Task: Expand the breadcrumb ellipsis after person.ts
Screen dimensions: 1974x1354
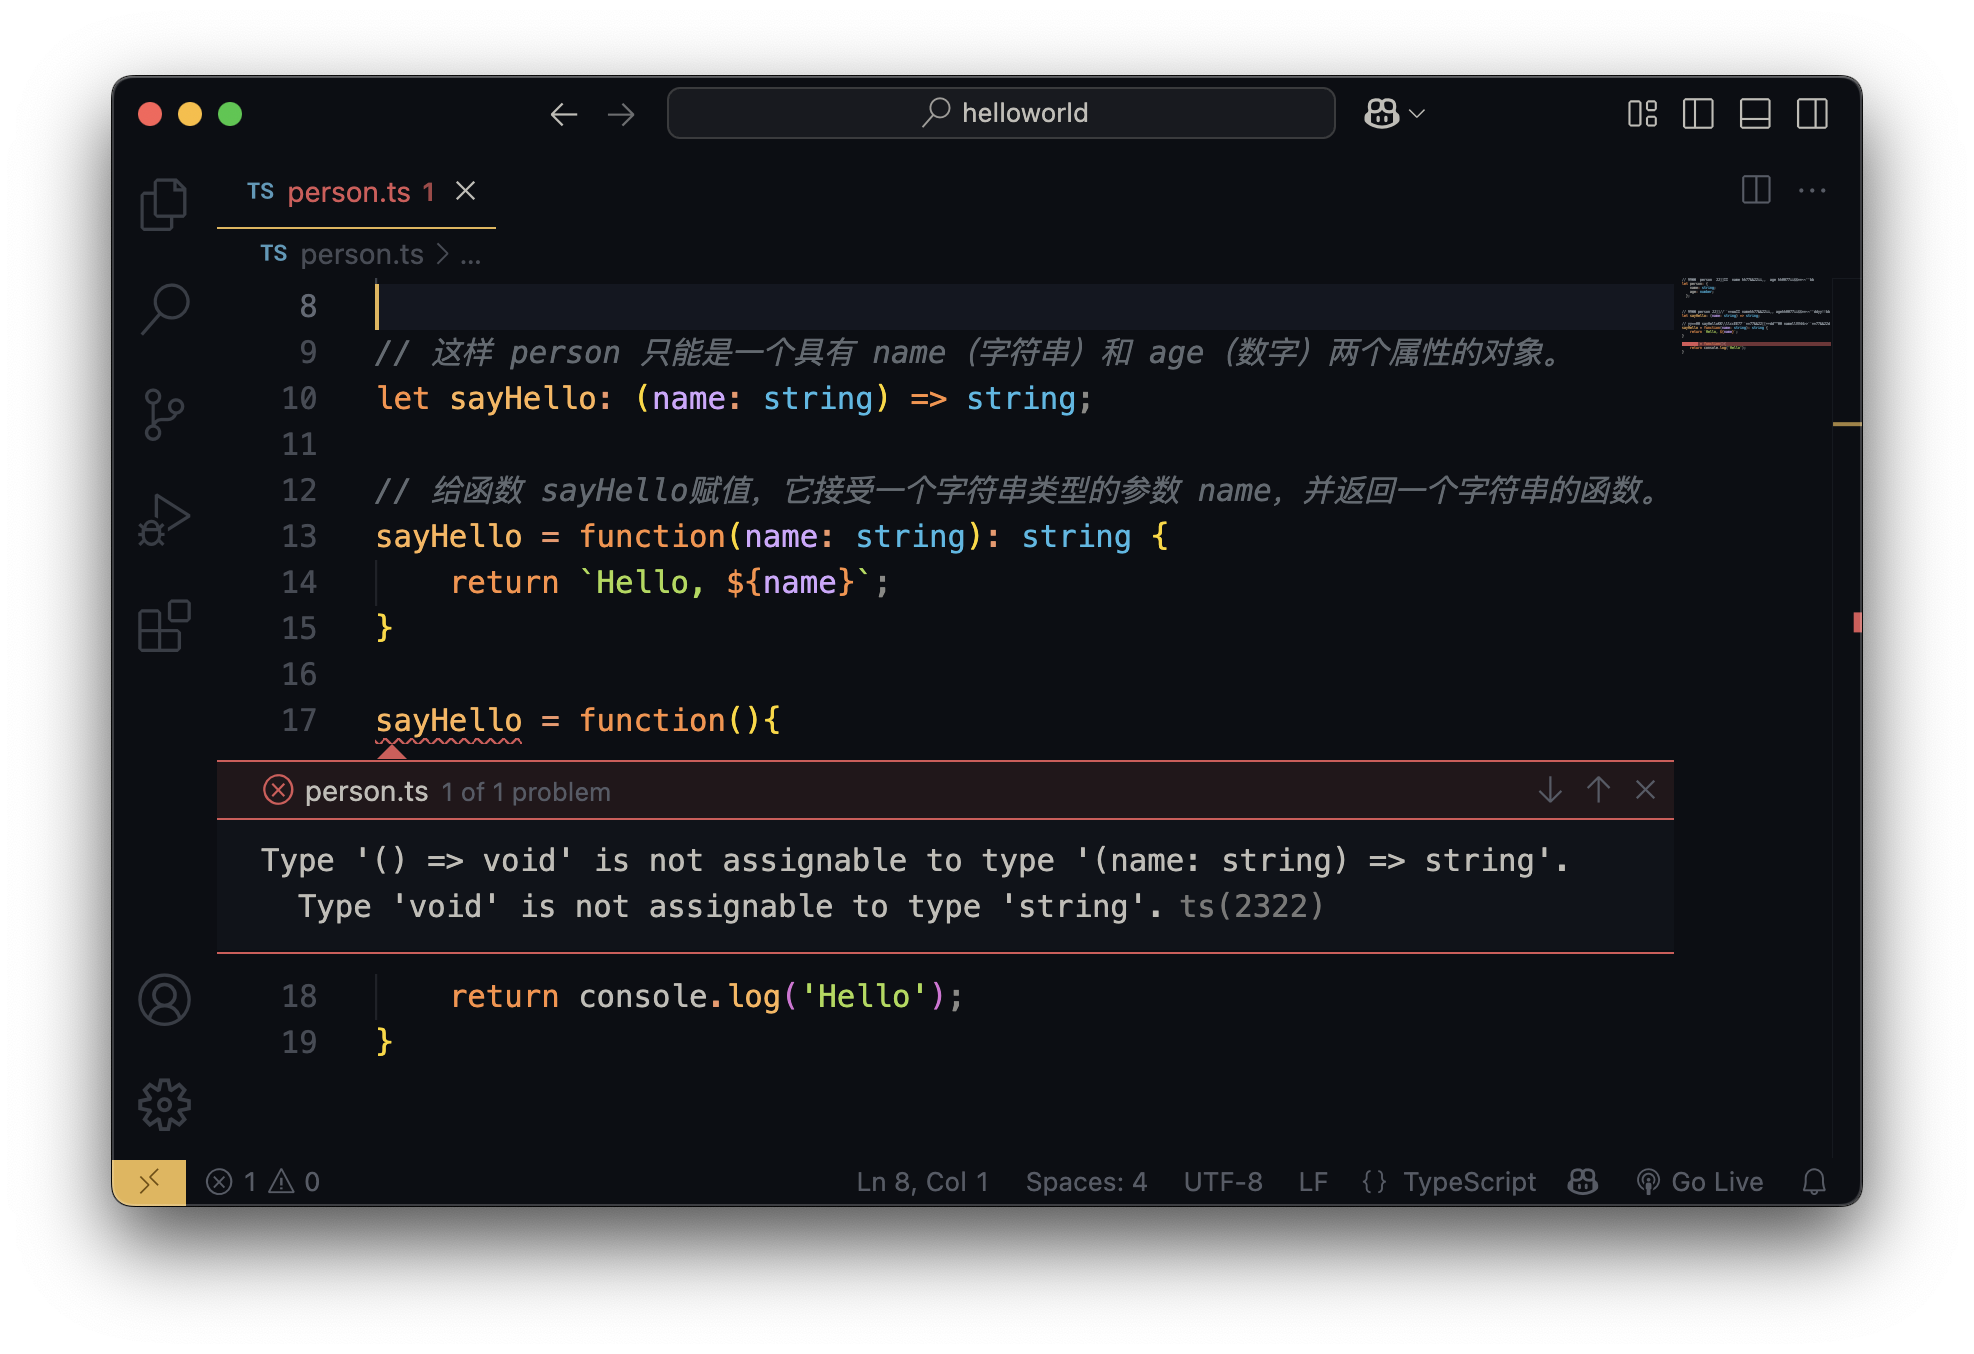Action: (x=470, y=255)
